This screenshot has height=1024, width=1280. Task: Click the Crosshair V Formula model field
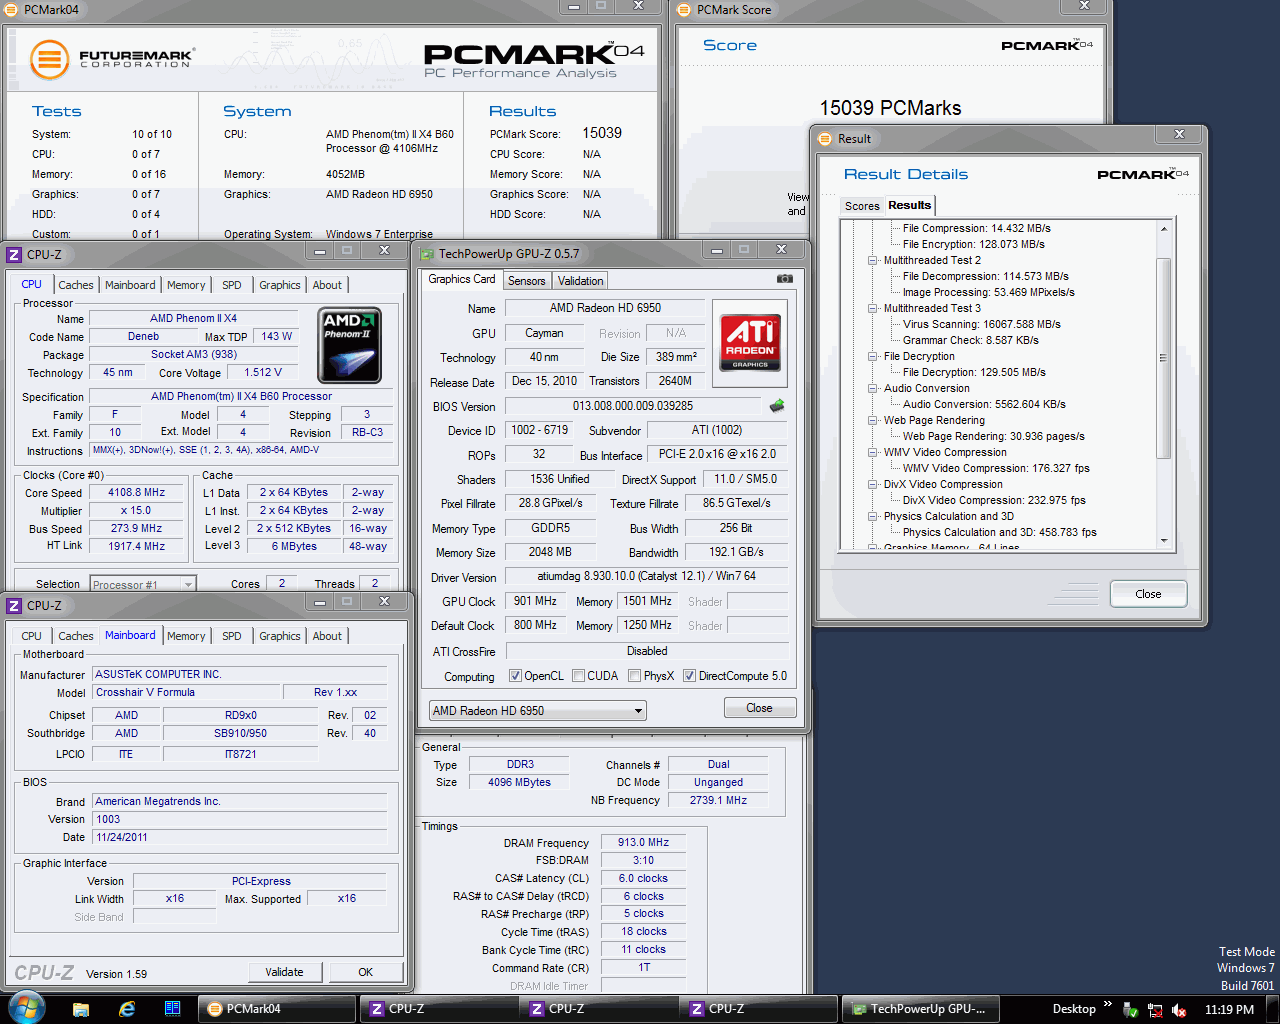pos(186,692)
